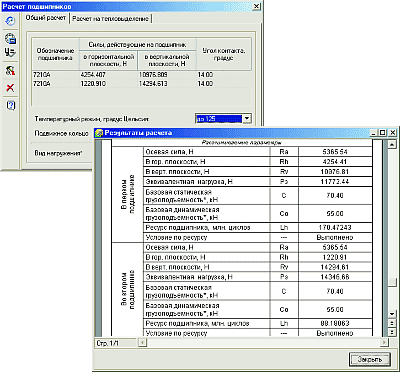Click the 'Во втором подшипнике' section label

[x=128, y=289]
